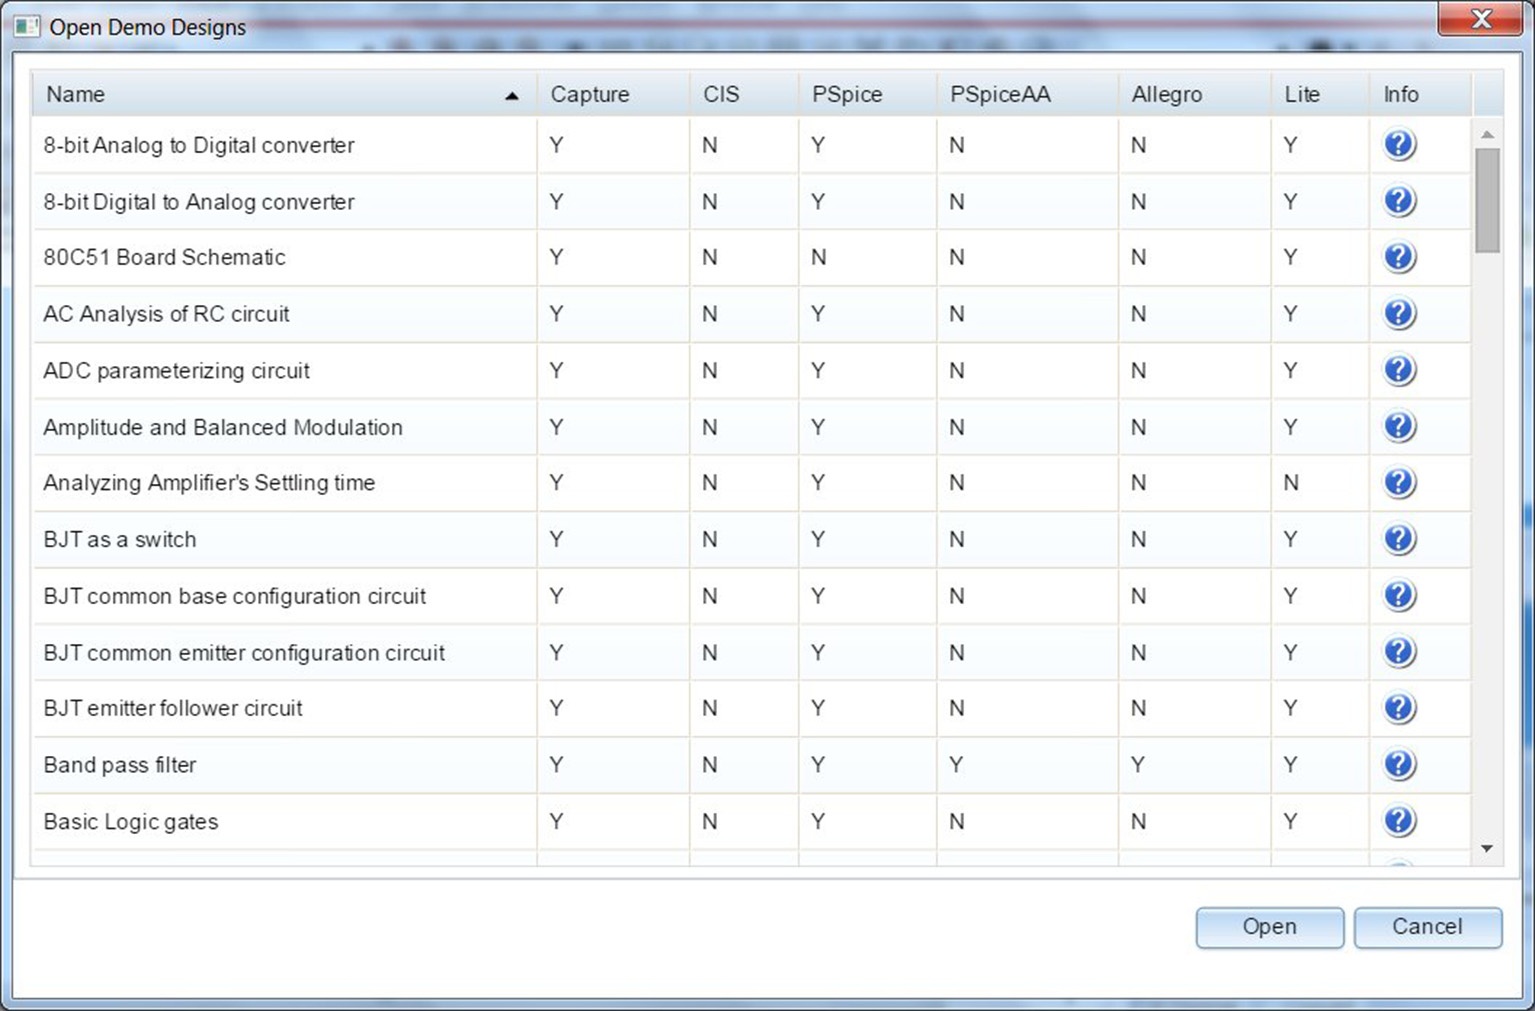Screen dimensions: 1535x1011
Task: Open info icon for ADC parameterizing circuit
Action: [1399, 370]
